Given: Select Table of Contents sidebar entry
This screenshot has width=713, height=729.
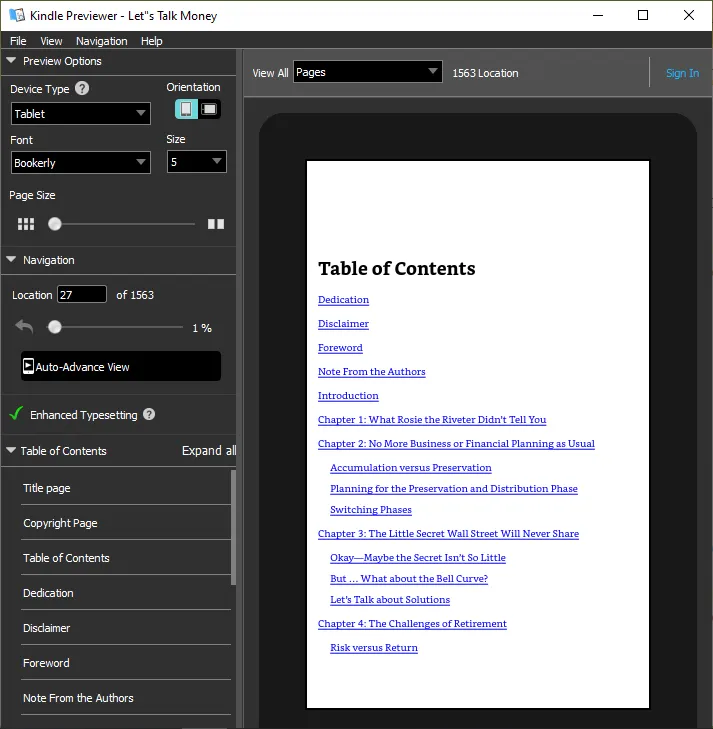Looking at the screenshot, I should 126,557.
